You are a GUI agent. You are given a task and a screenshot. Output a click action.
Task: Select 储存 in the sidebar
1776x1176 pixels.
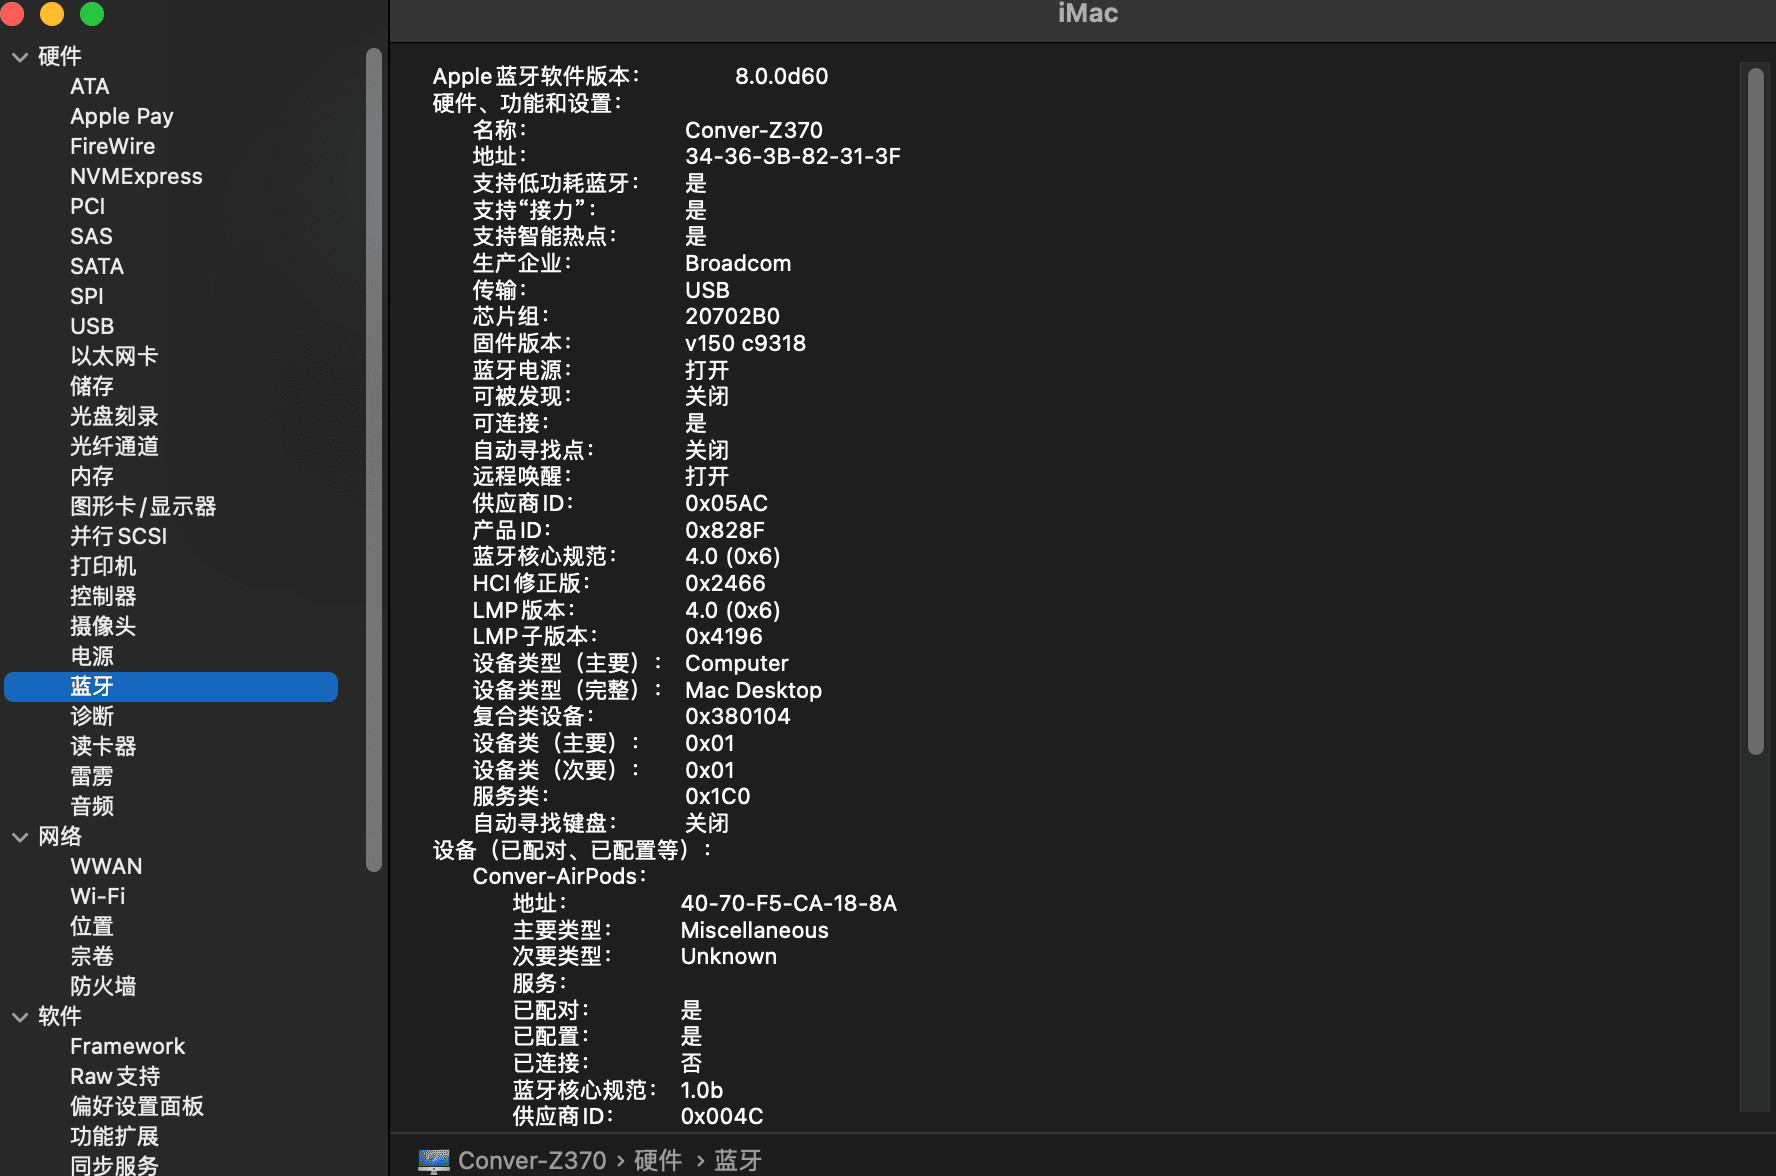[x=92, y=387]
